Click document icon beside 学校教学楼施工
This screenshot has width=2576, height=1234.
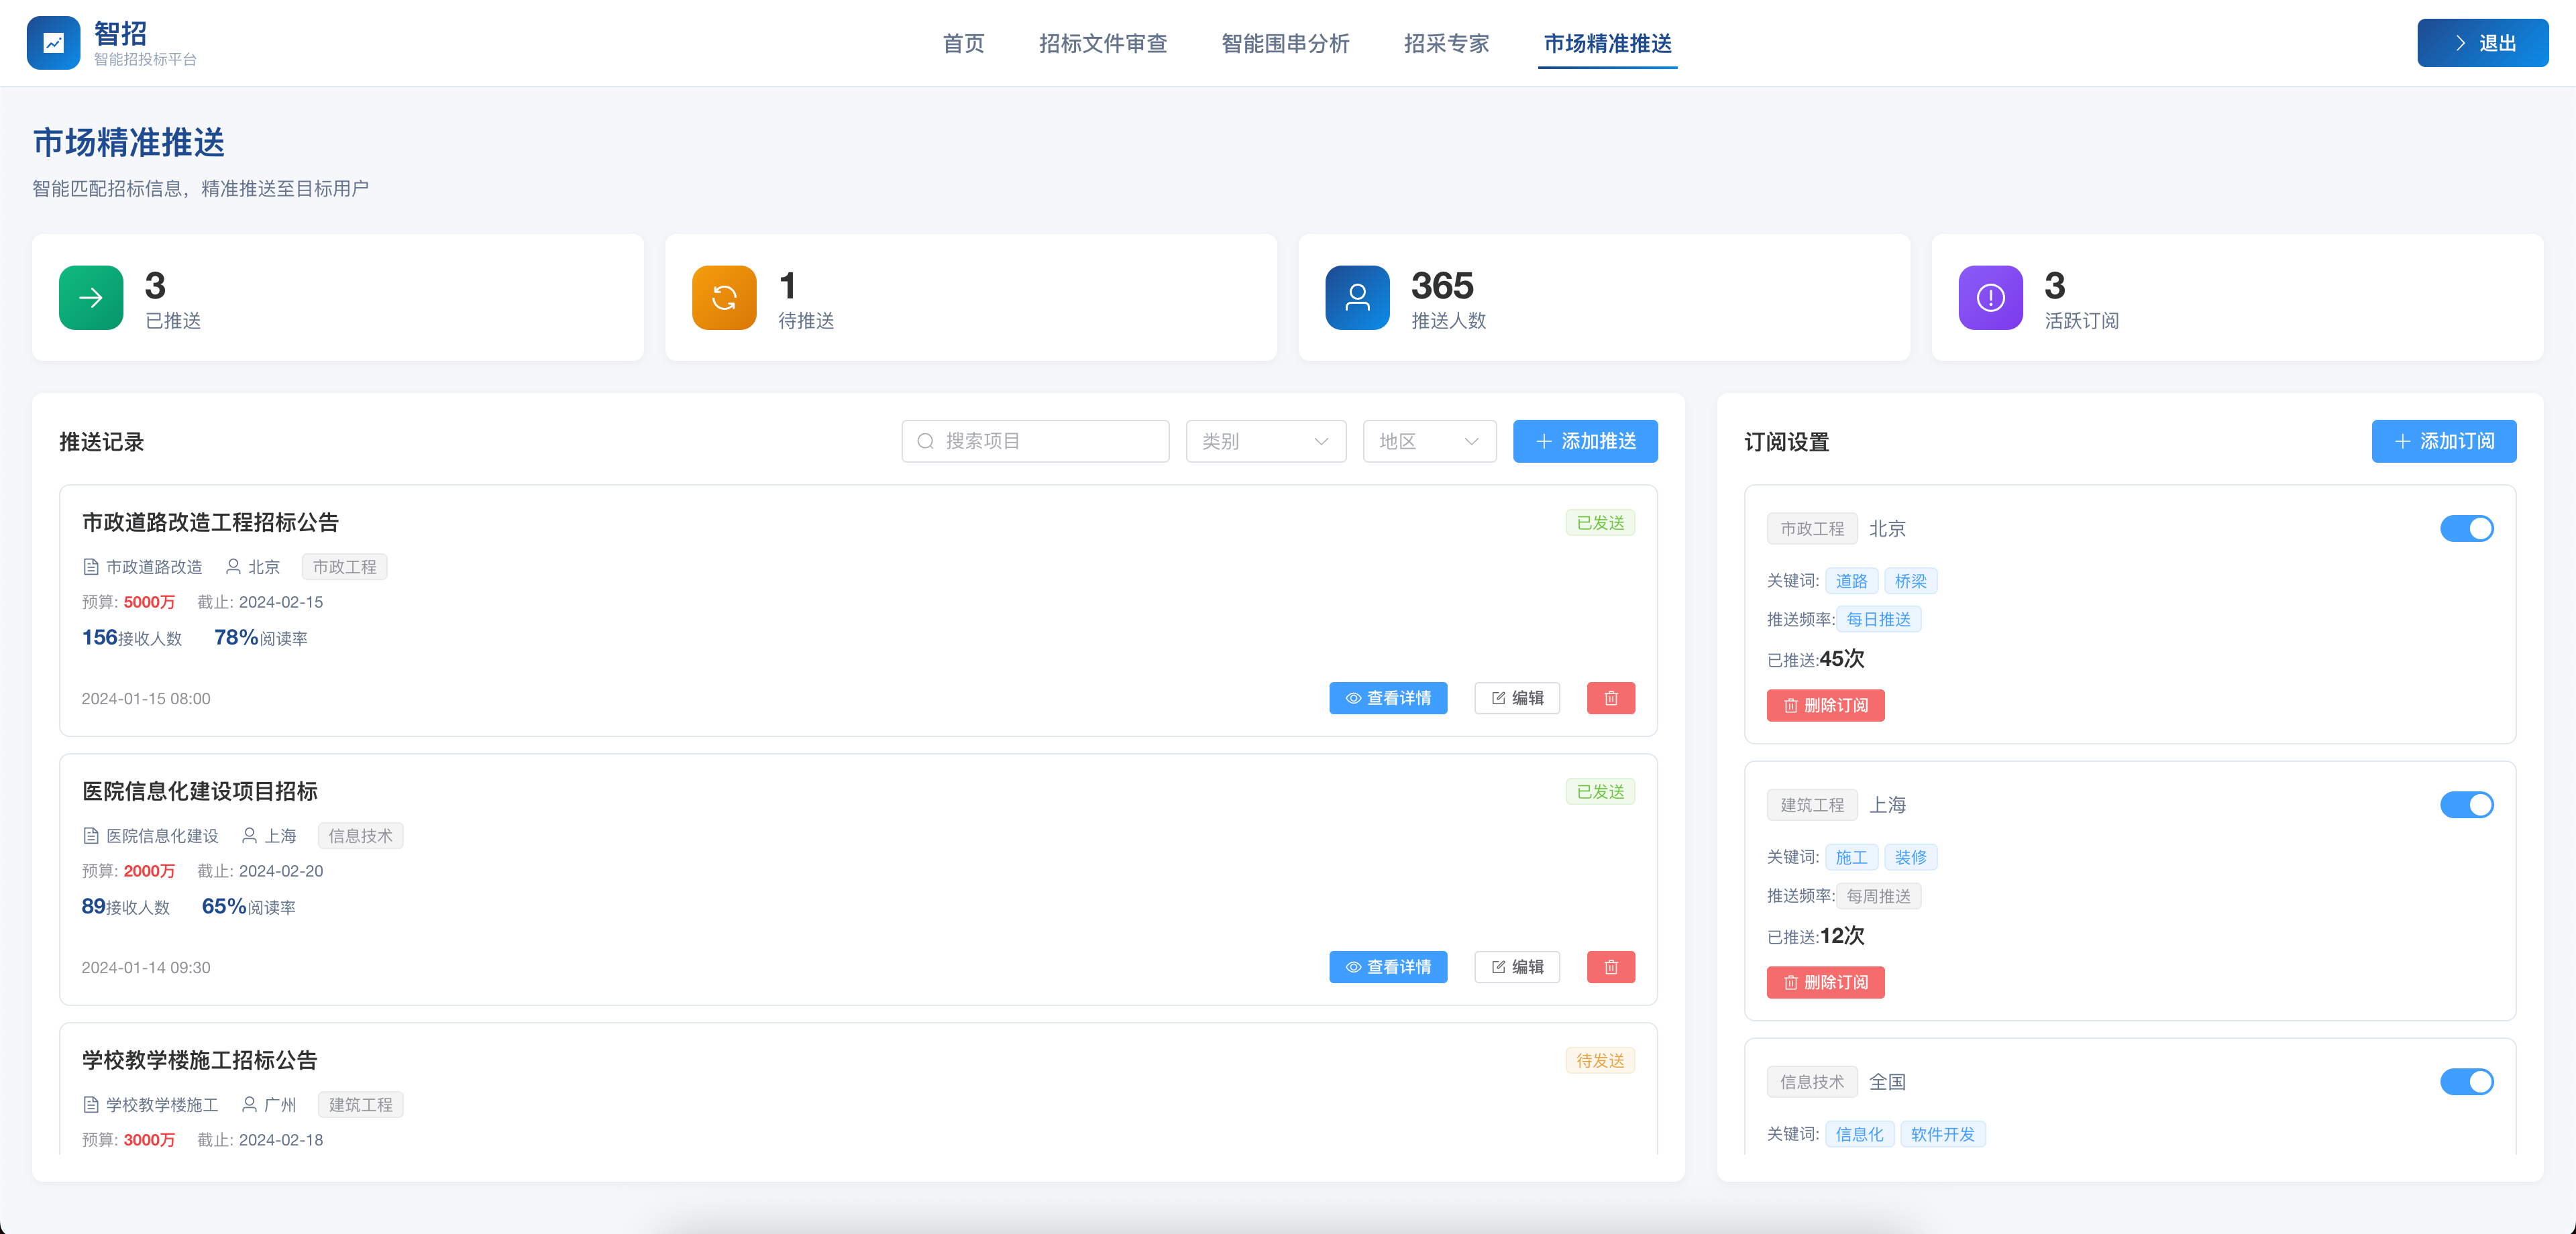(91, 1105)
